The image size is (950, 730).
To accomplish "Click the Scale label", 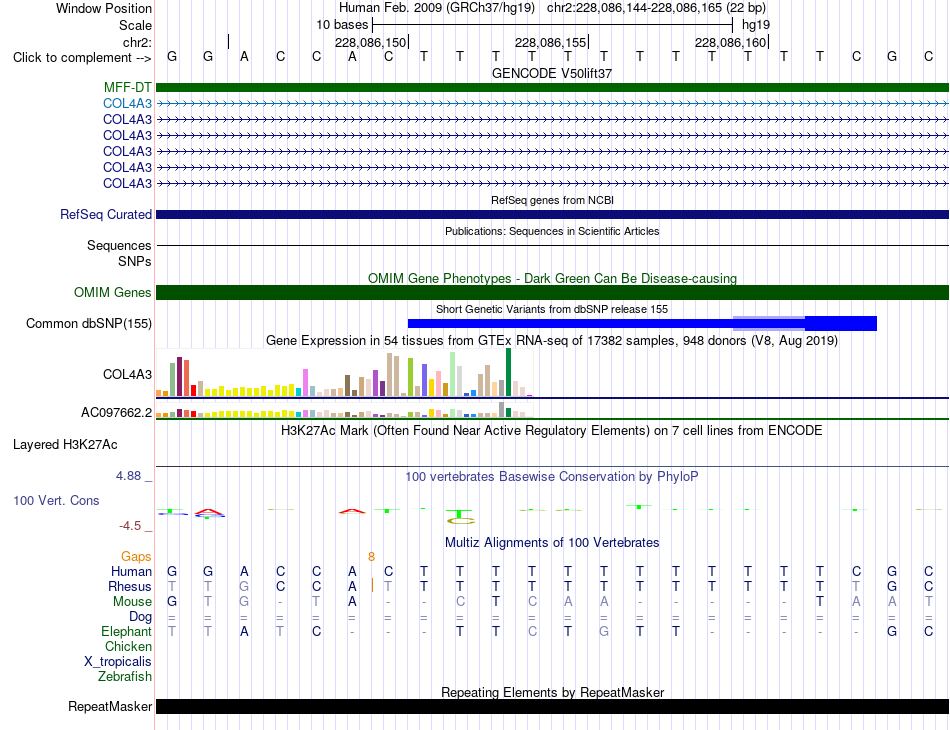I will coord(135,25).
